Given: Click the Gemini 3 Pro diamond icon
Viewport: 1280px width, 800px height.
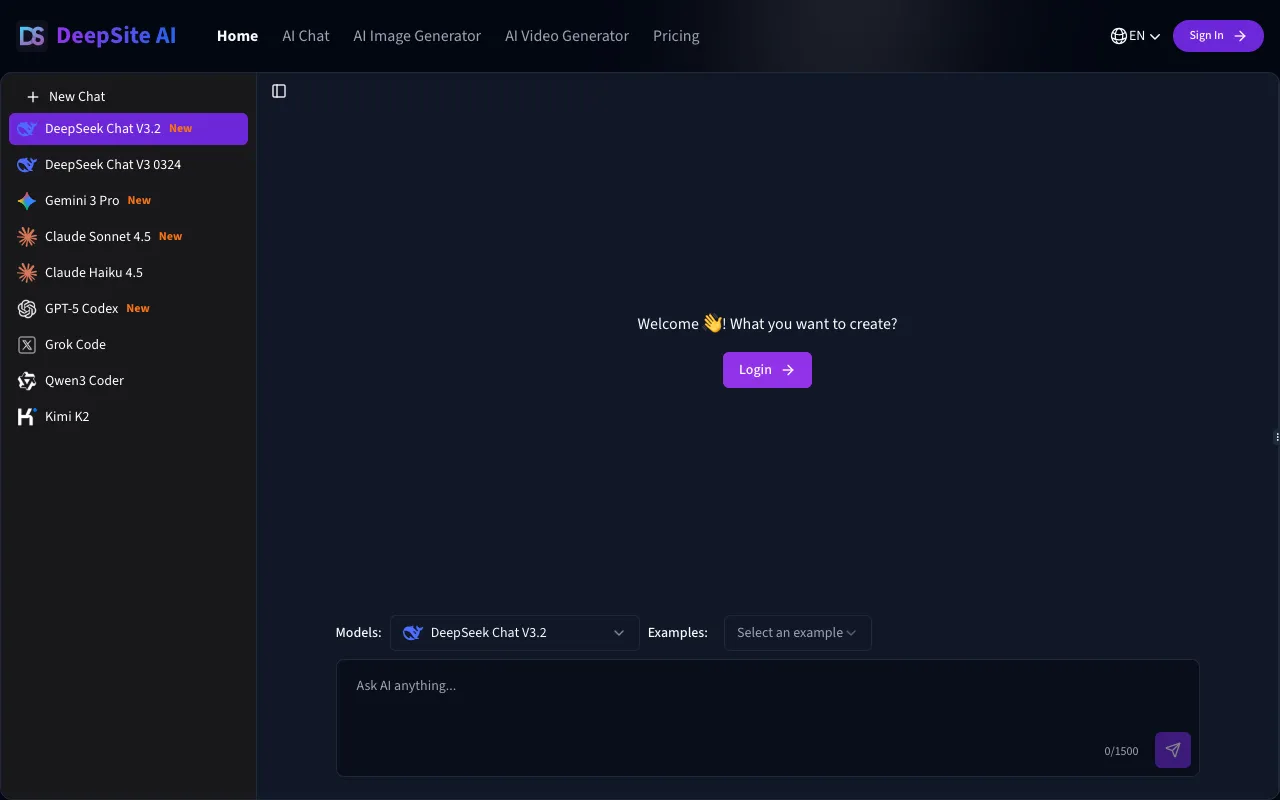Looking at the screenshot, I should (26, 200).
